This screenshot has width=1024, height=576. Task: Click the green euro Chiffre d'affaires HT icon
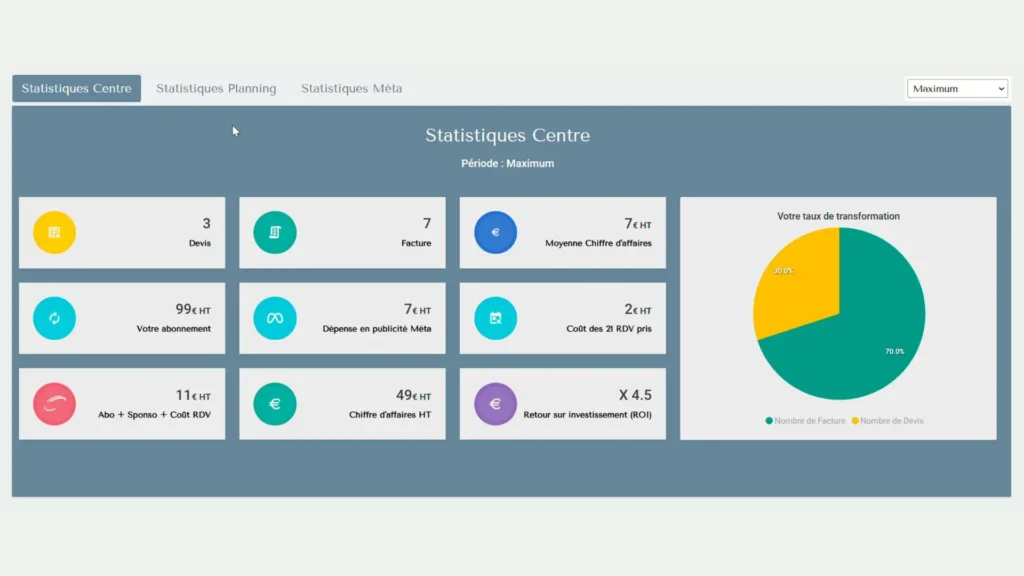click(275, 404)
